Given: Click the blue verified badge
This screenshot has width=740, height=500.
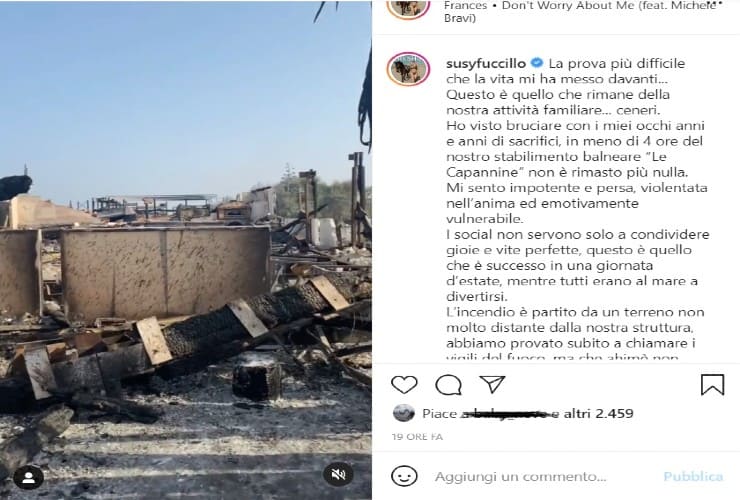Looking at the screenshot, I should point(537,62).
